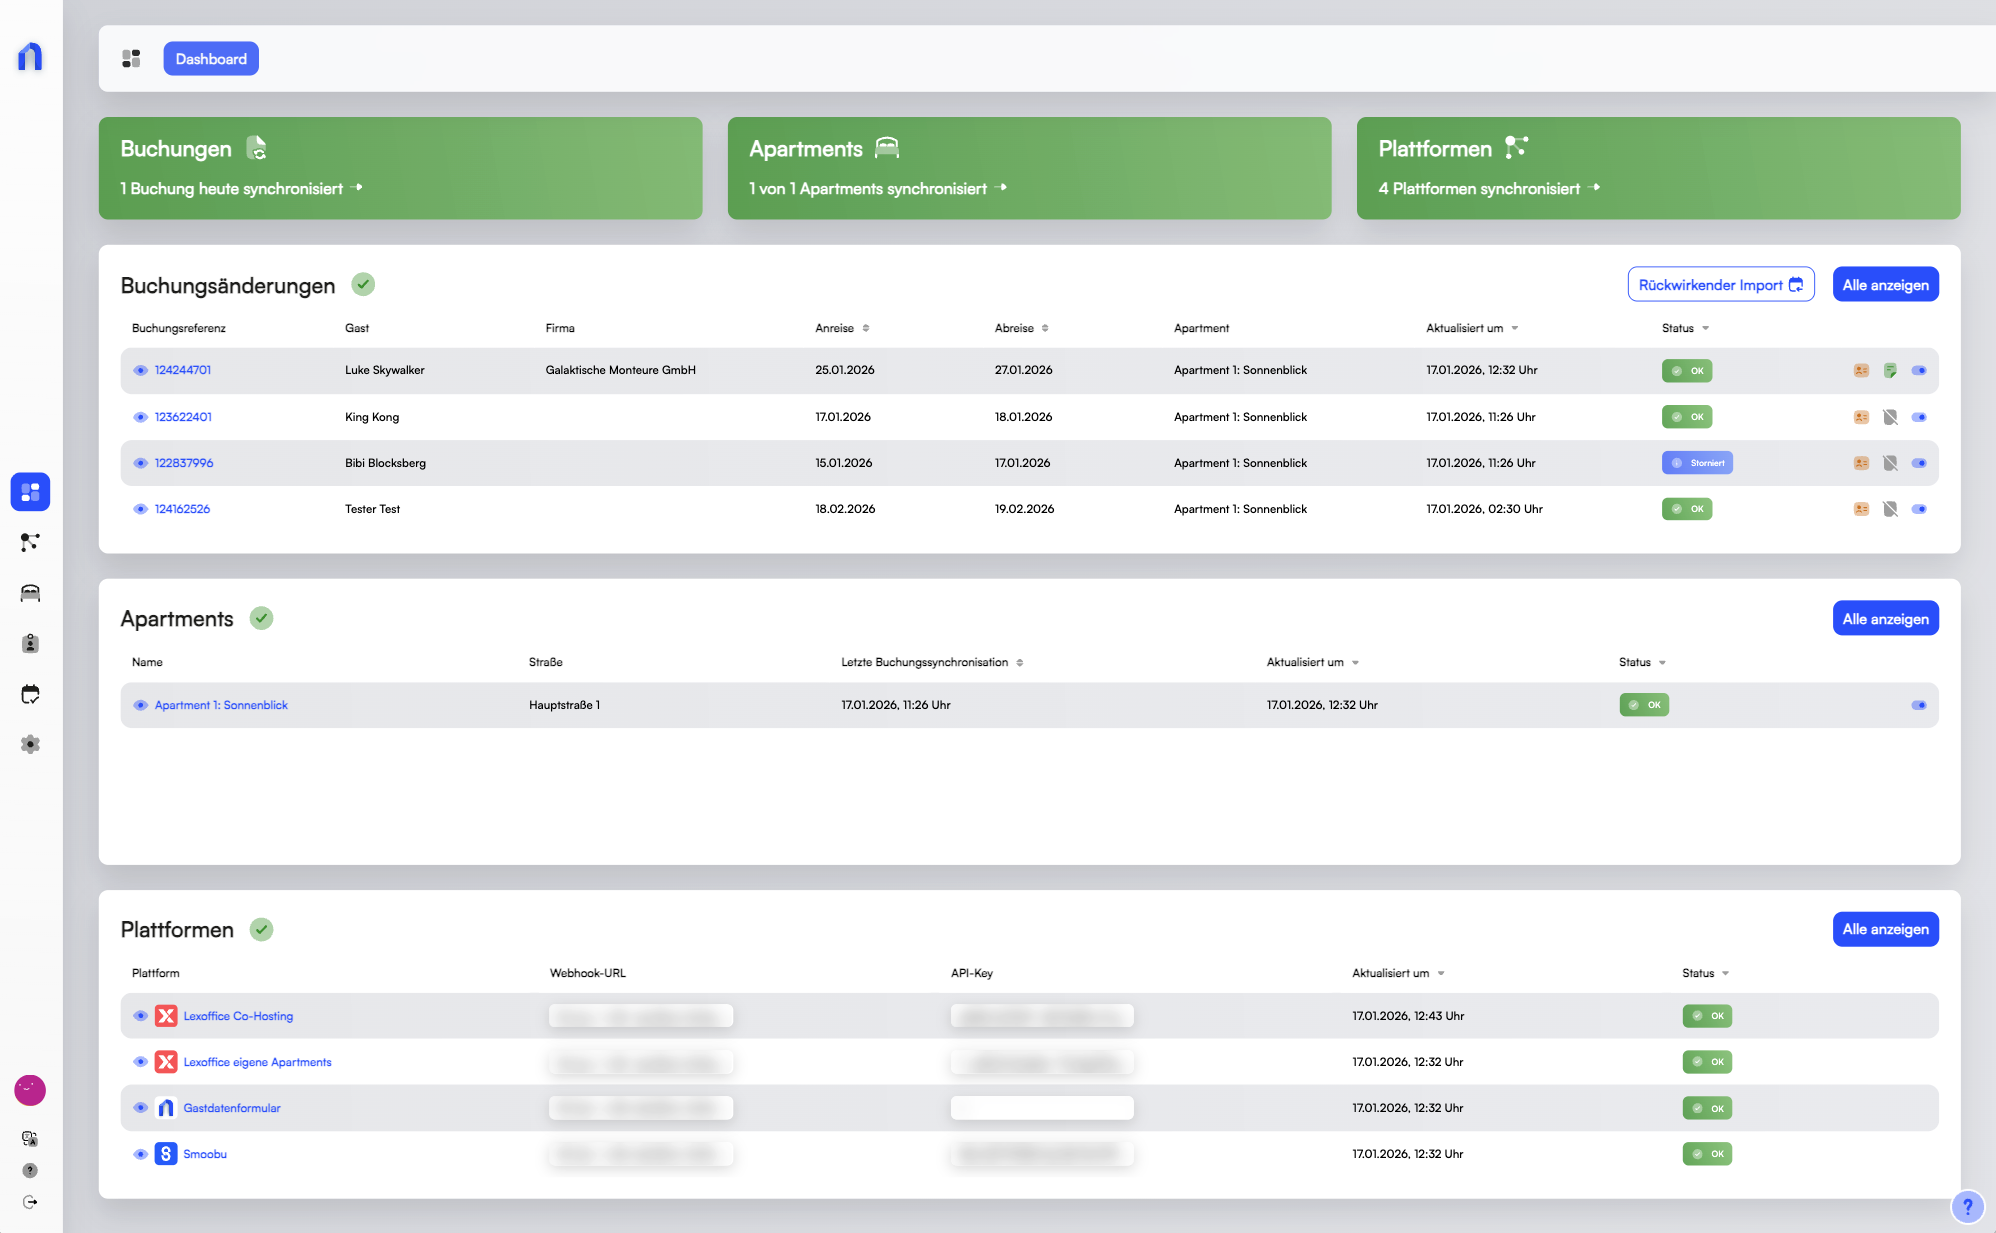Toggle the switch for Apartment 1: Sonnenblick row
Screen dimensions: 1996x1233
[1919, 705]
